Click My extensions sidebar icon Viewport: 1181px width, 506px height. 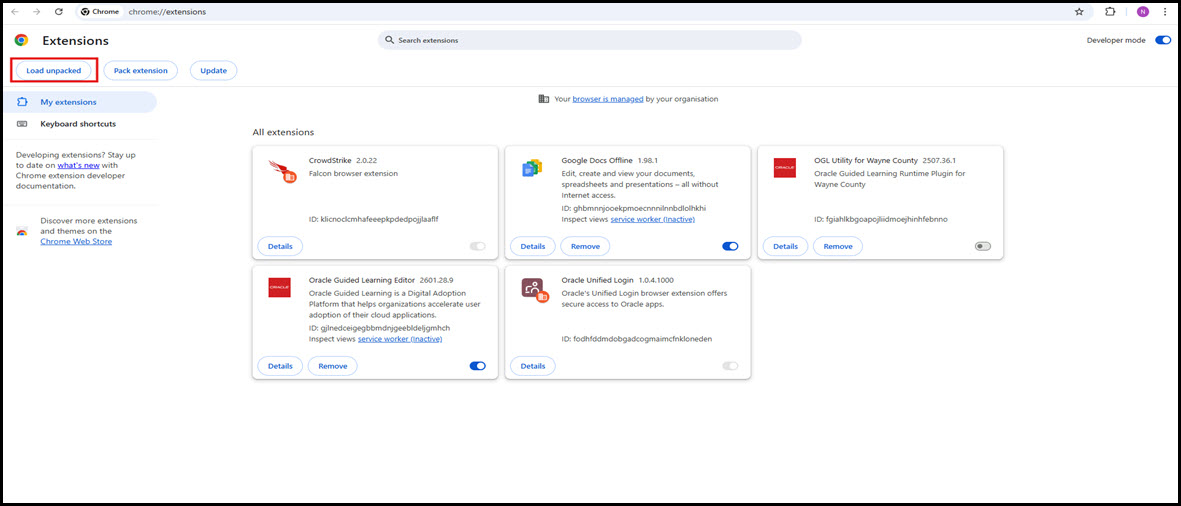[x=22, y=102]
